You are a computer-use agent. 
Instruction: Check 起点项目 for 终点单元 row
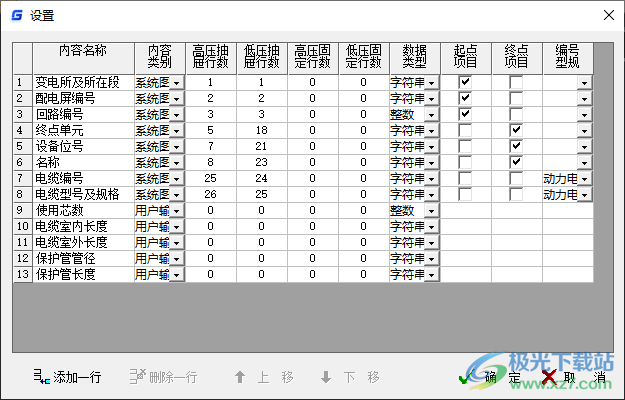click(x=465, y=130)
